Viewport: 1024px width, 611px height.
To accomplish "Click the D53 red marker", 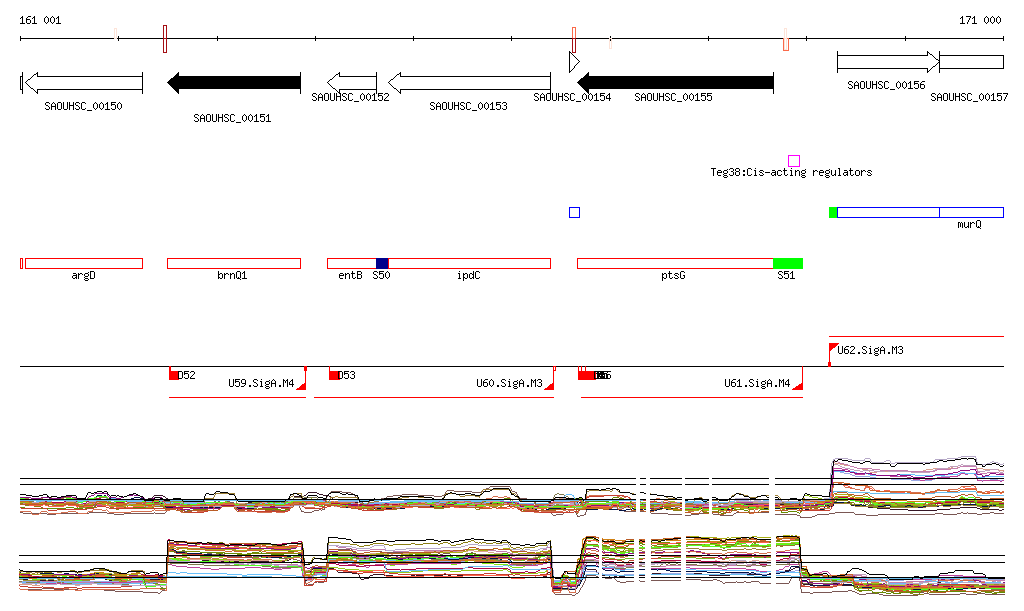I will pos(334,375).
